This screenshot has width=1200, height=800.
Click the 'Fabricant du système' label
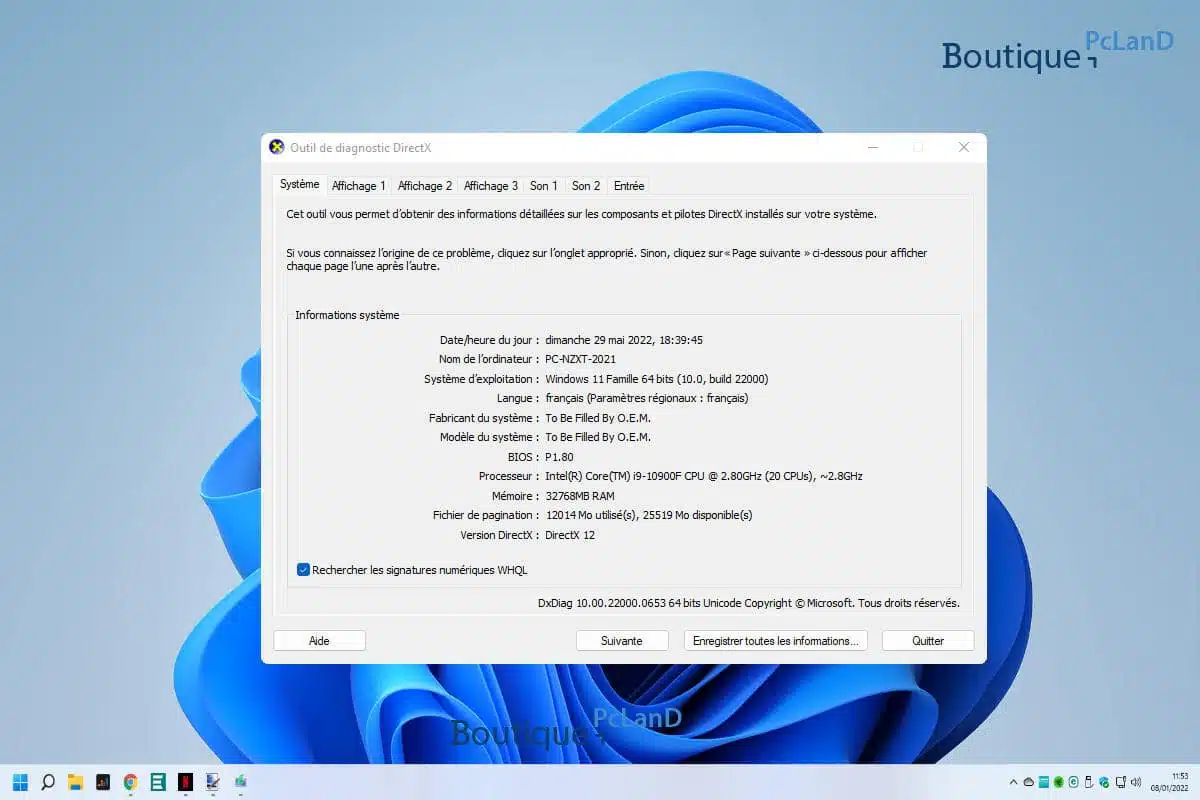pos(484,418)
